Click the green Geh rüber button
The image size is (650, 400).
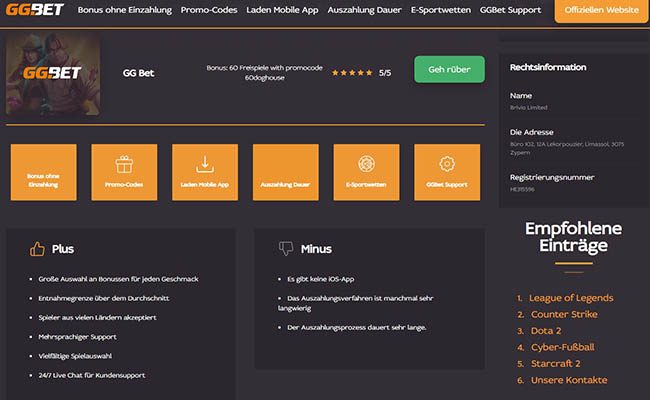click(449, 69)
